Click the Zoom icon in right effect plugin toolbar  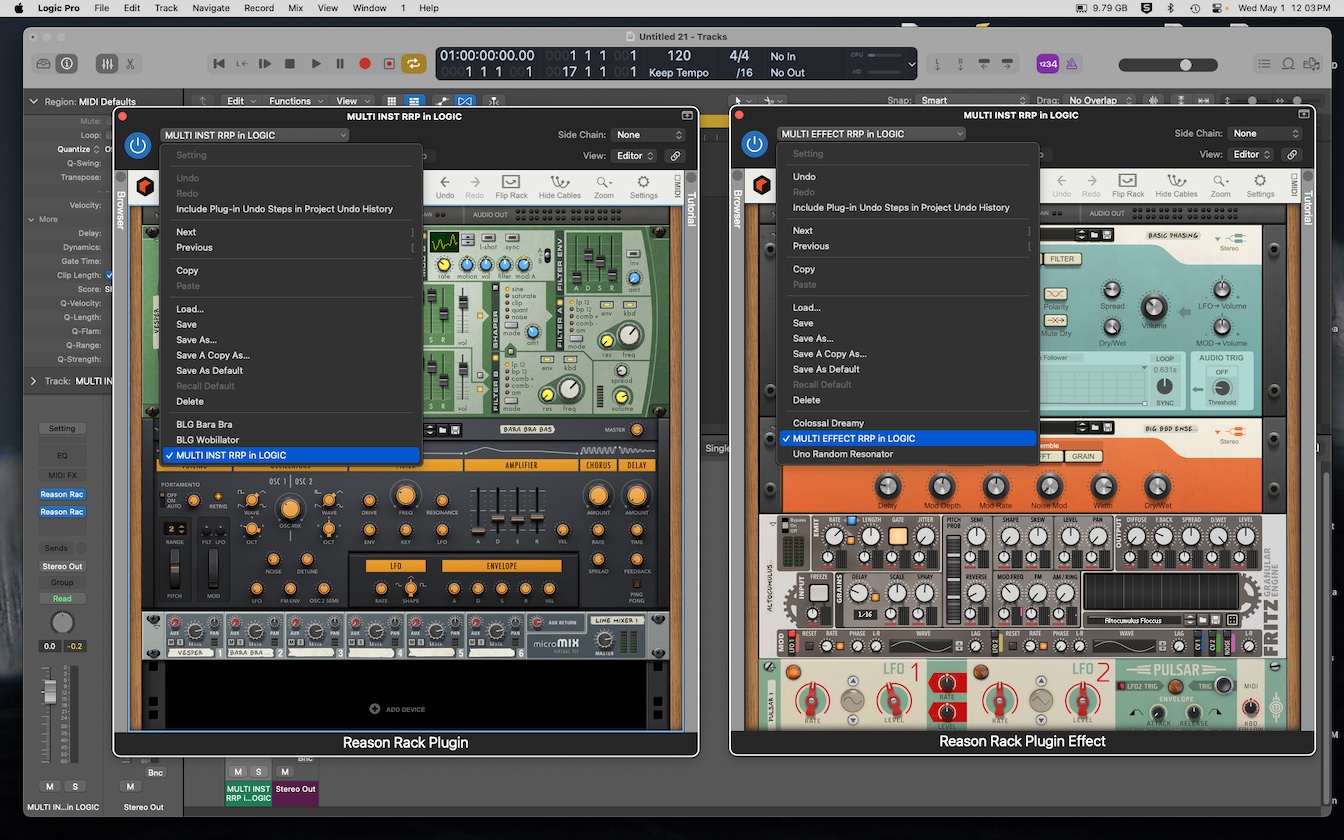[1221, 186]
